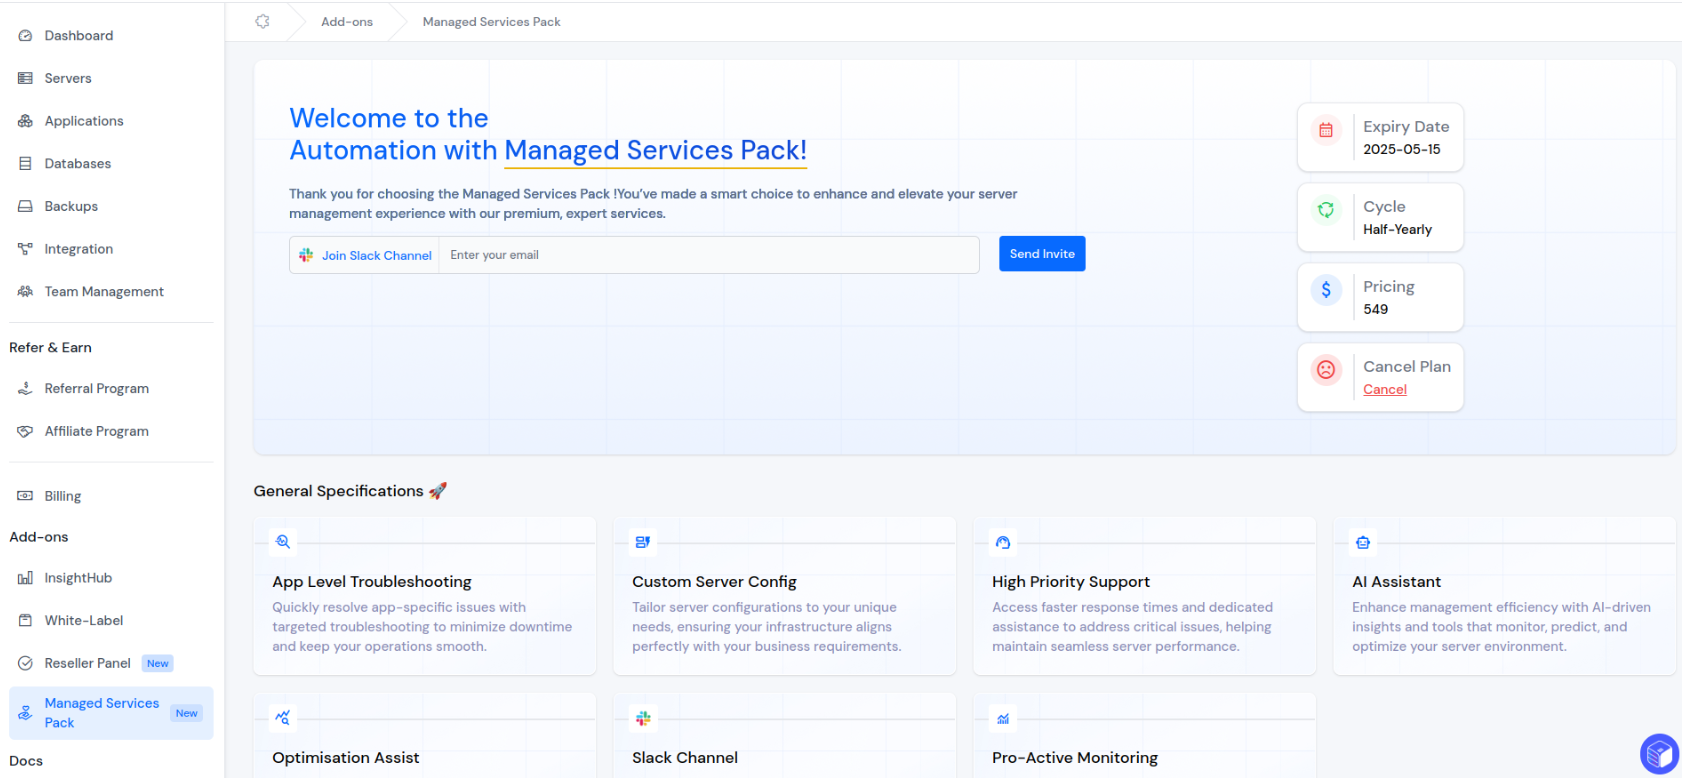Click the Team Management sidebar icon

[x=25, y=292]
